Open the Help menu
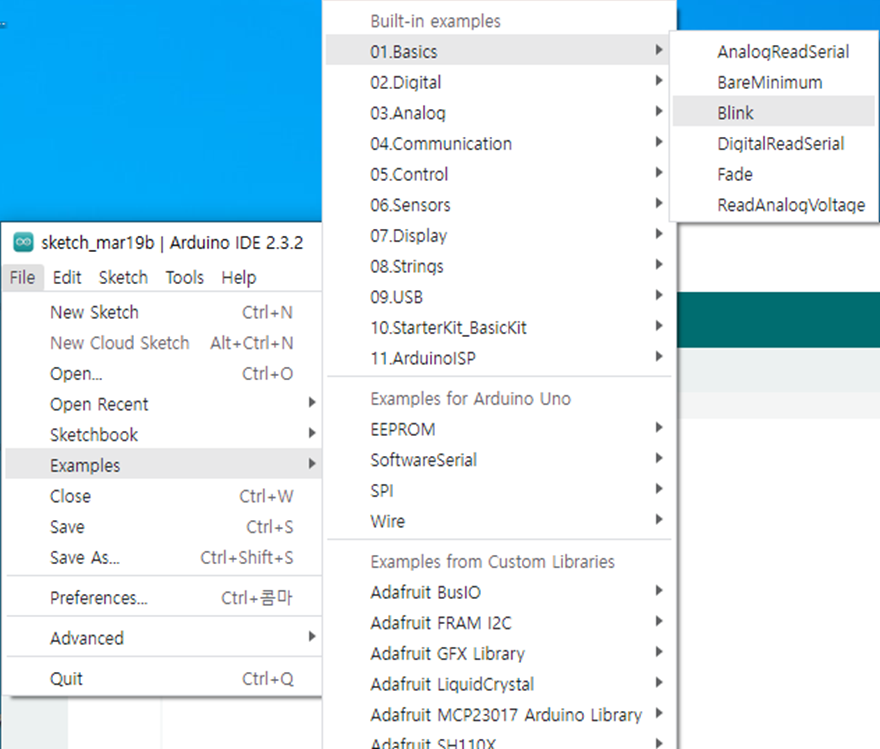This screenshot has width=880, height=749. pyautogui.click(x=239, y=277)
